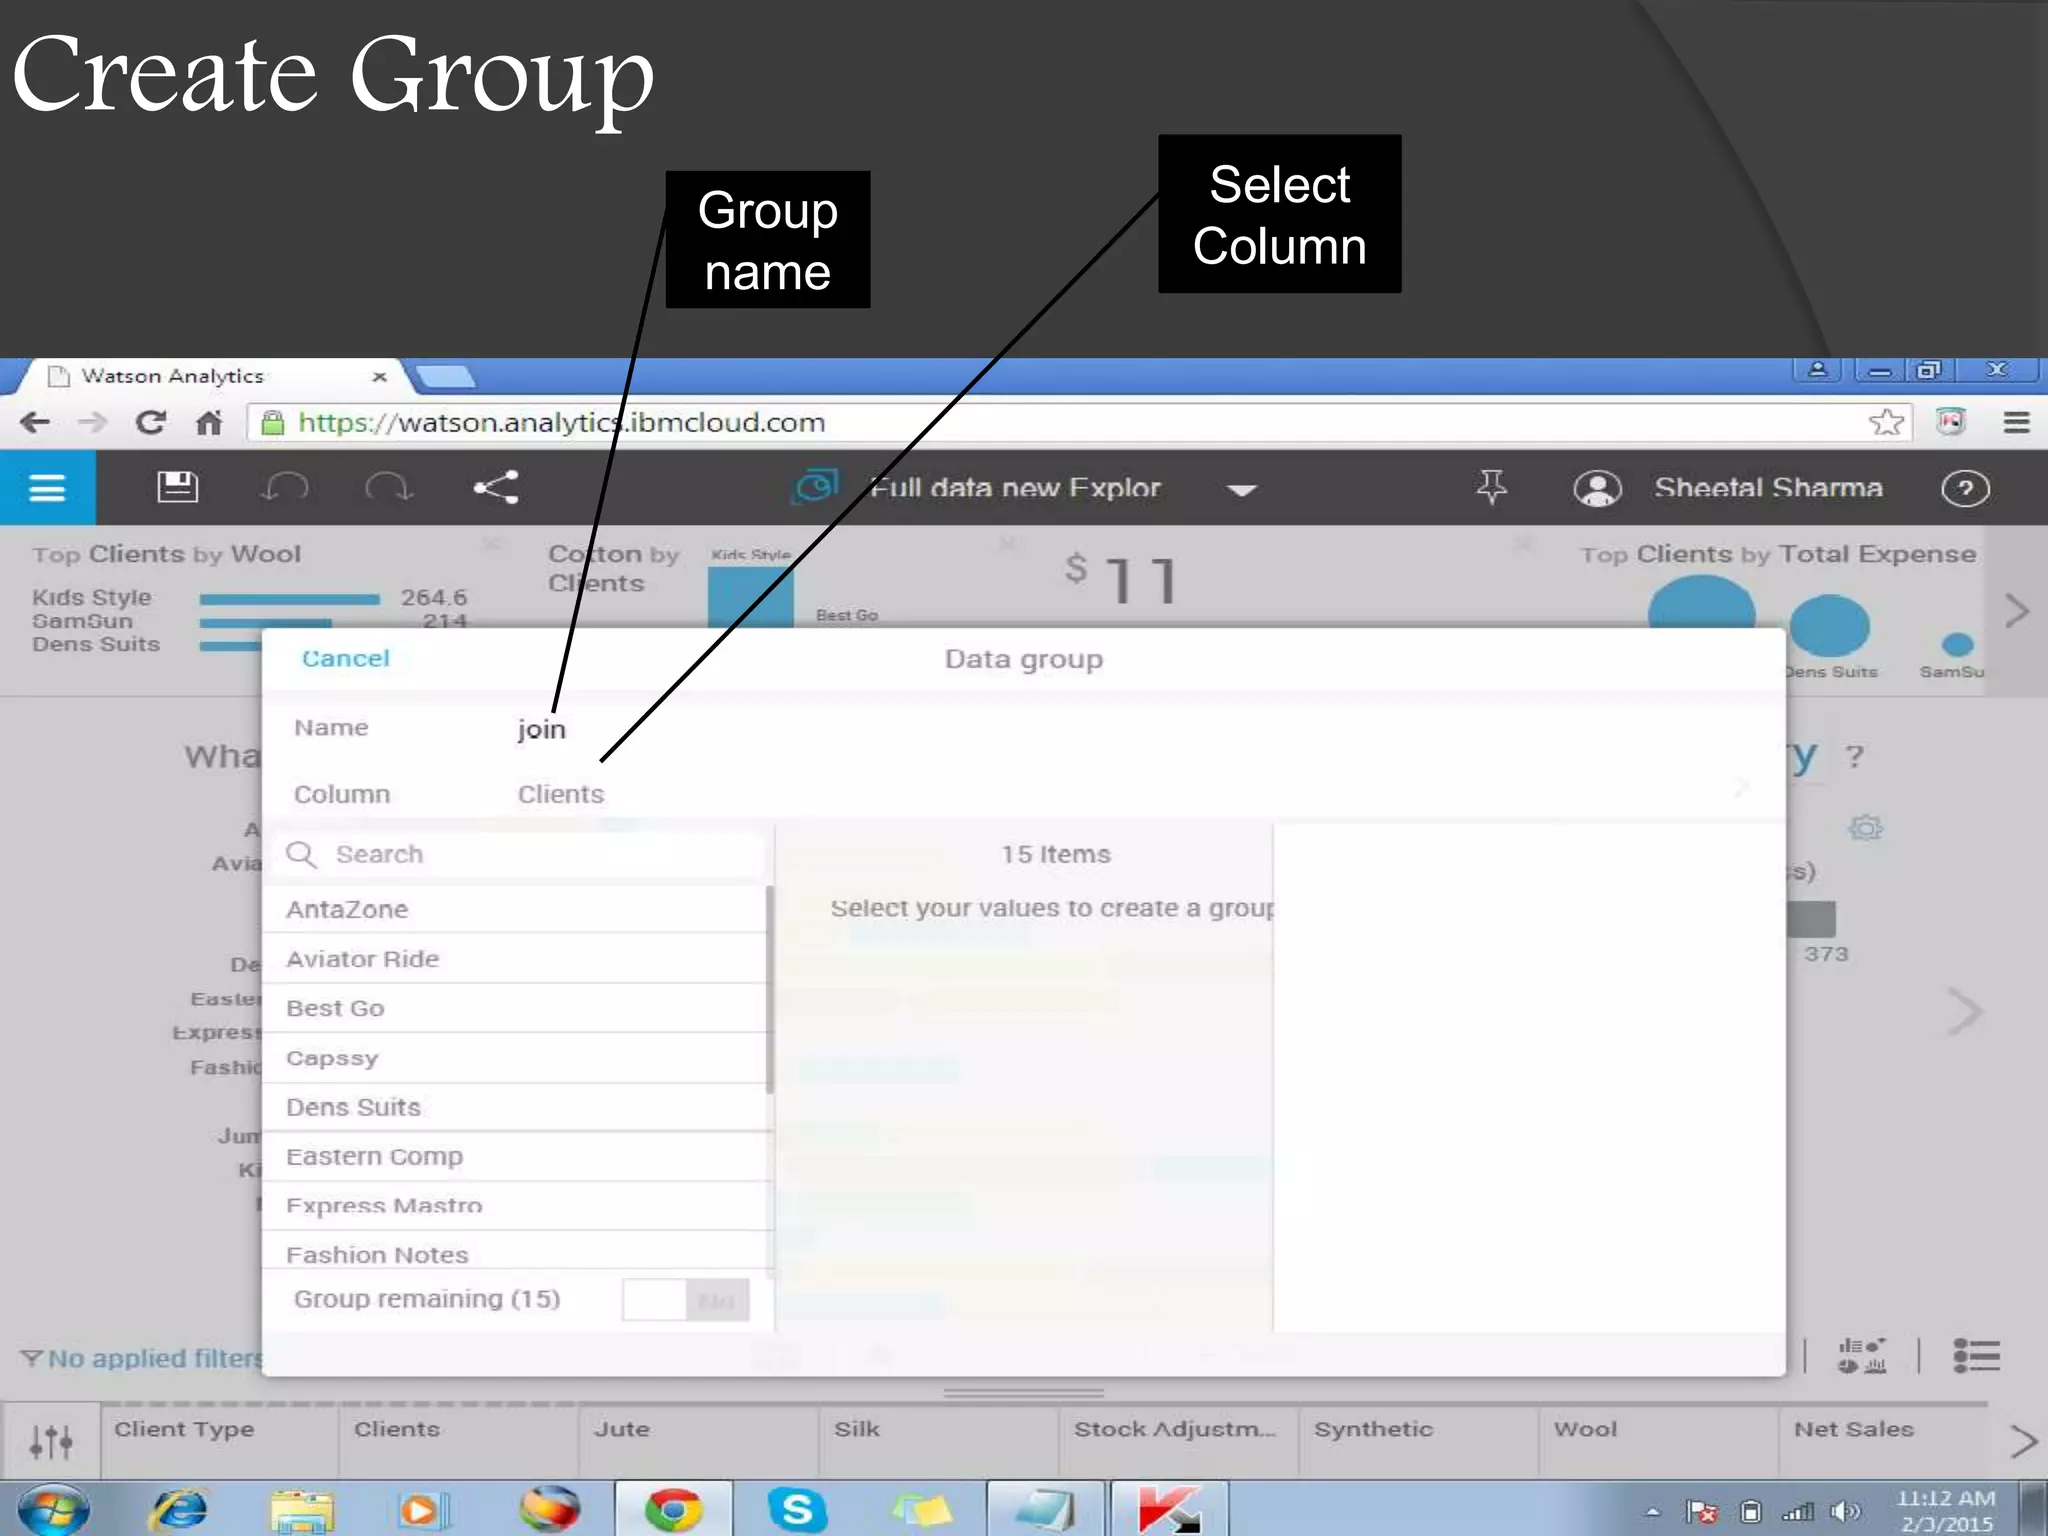Viewport: 2048px width, 1536px height.
Task: Click the redo arrow icon
Action: coord(388,488)
